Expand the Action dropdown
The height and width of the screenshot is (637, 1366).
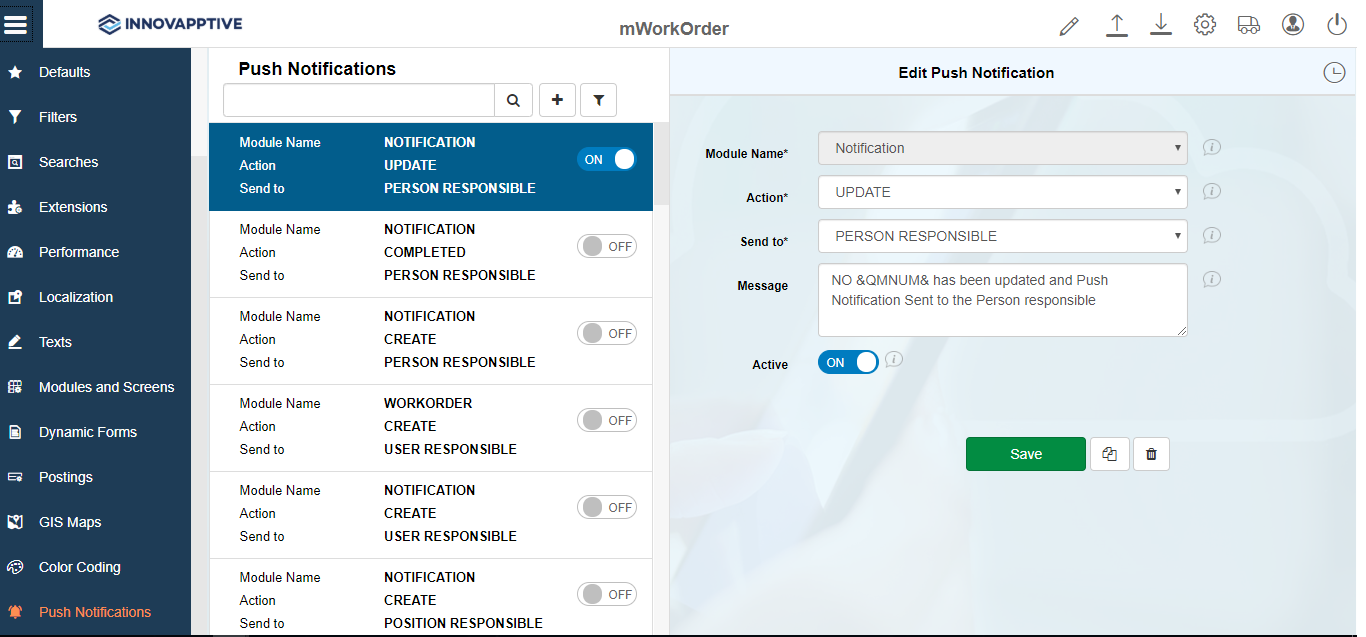1002,192
